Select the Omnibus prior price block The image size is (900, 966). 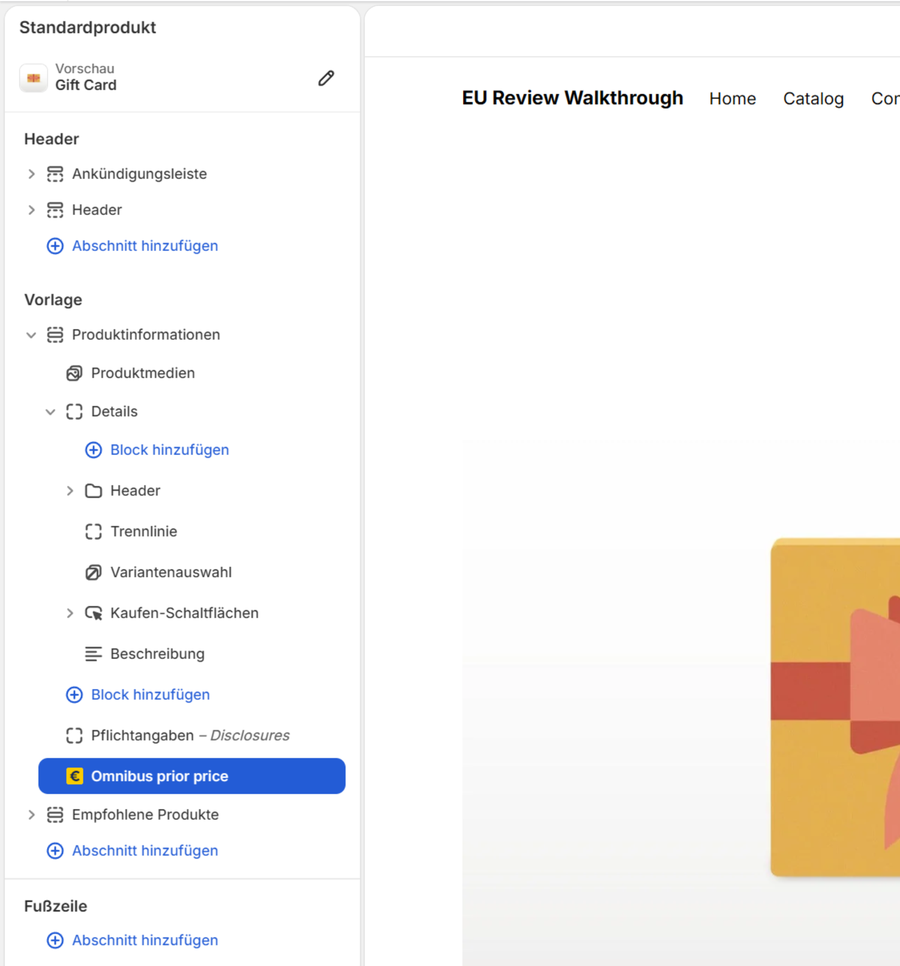[192, 776]
